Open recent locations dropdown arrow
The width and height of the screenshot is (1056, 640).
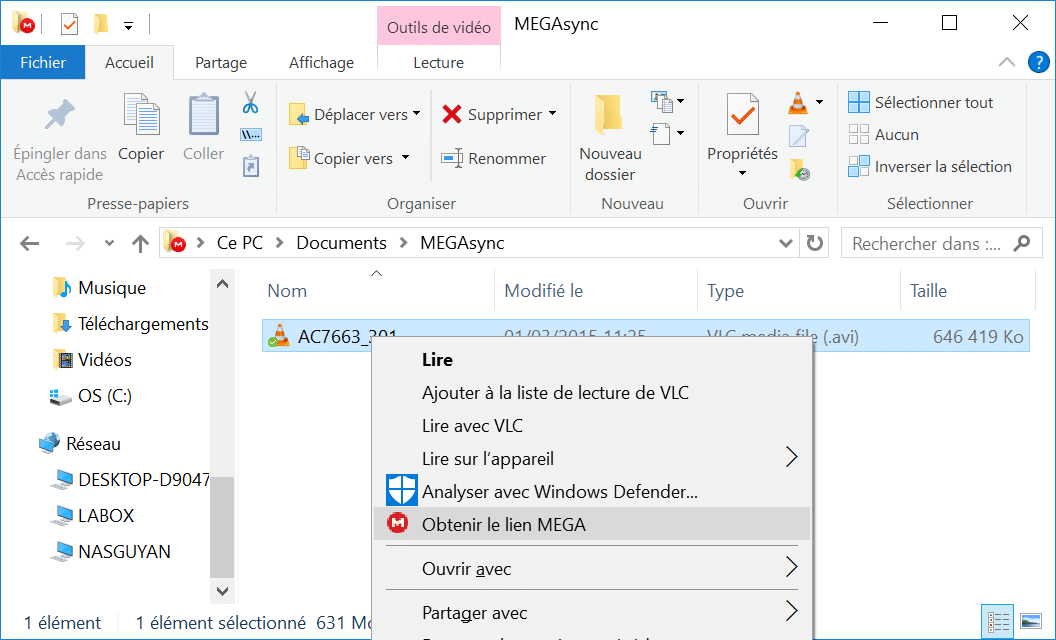point(109,243)
